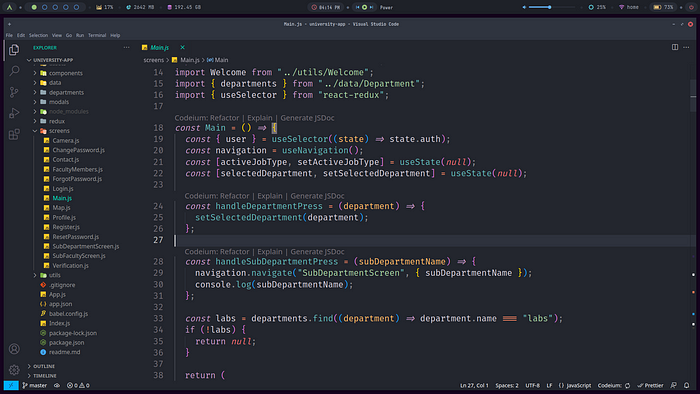Open the Search view in activity bar
The width and height of the screenshot is (700, 394).
pyautogui.click(x=14, y=71)
